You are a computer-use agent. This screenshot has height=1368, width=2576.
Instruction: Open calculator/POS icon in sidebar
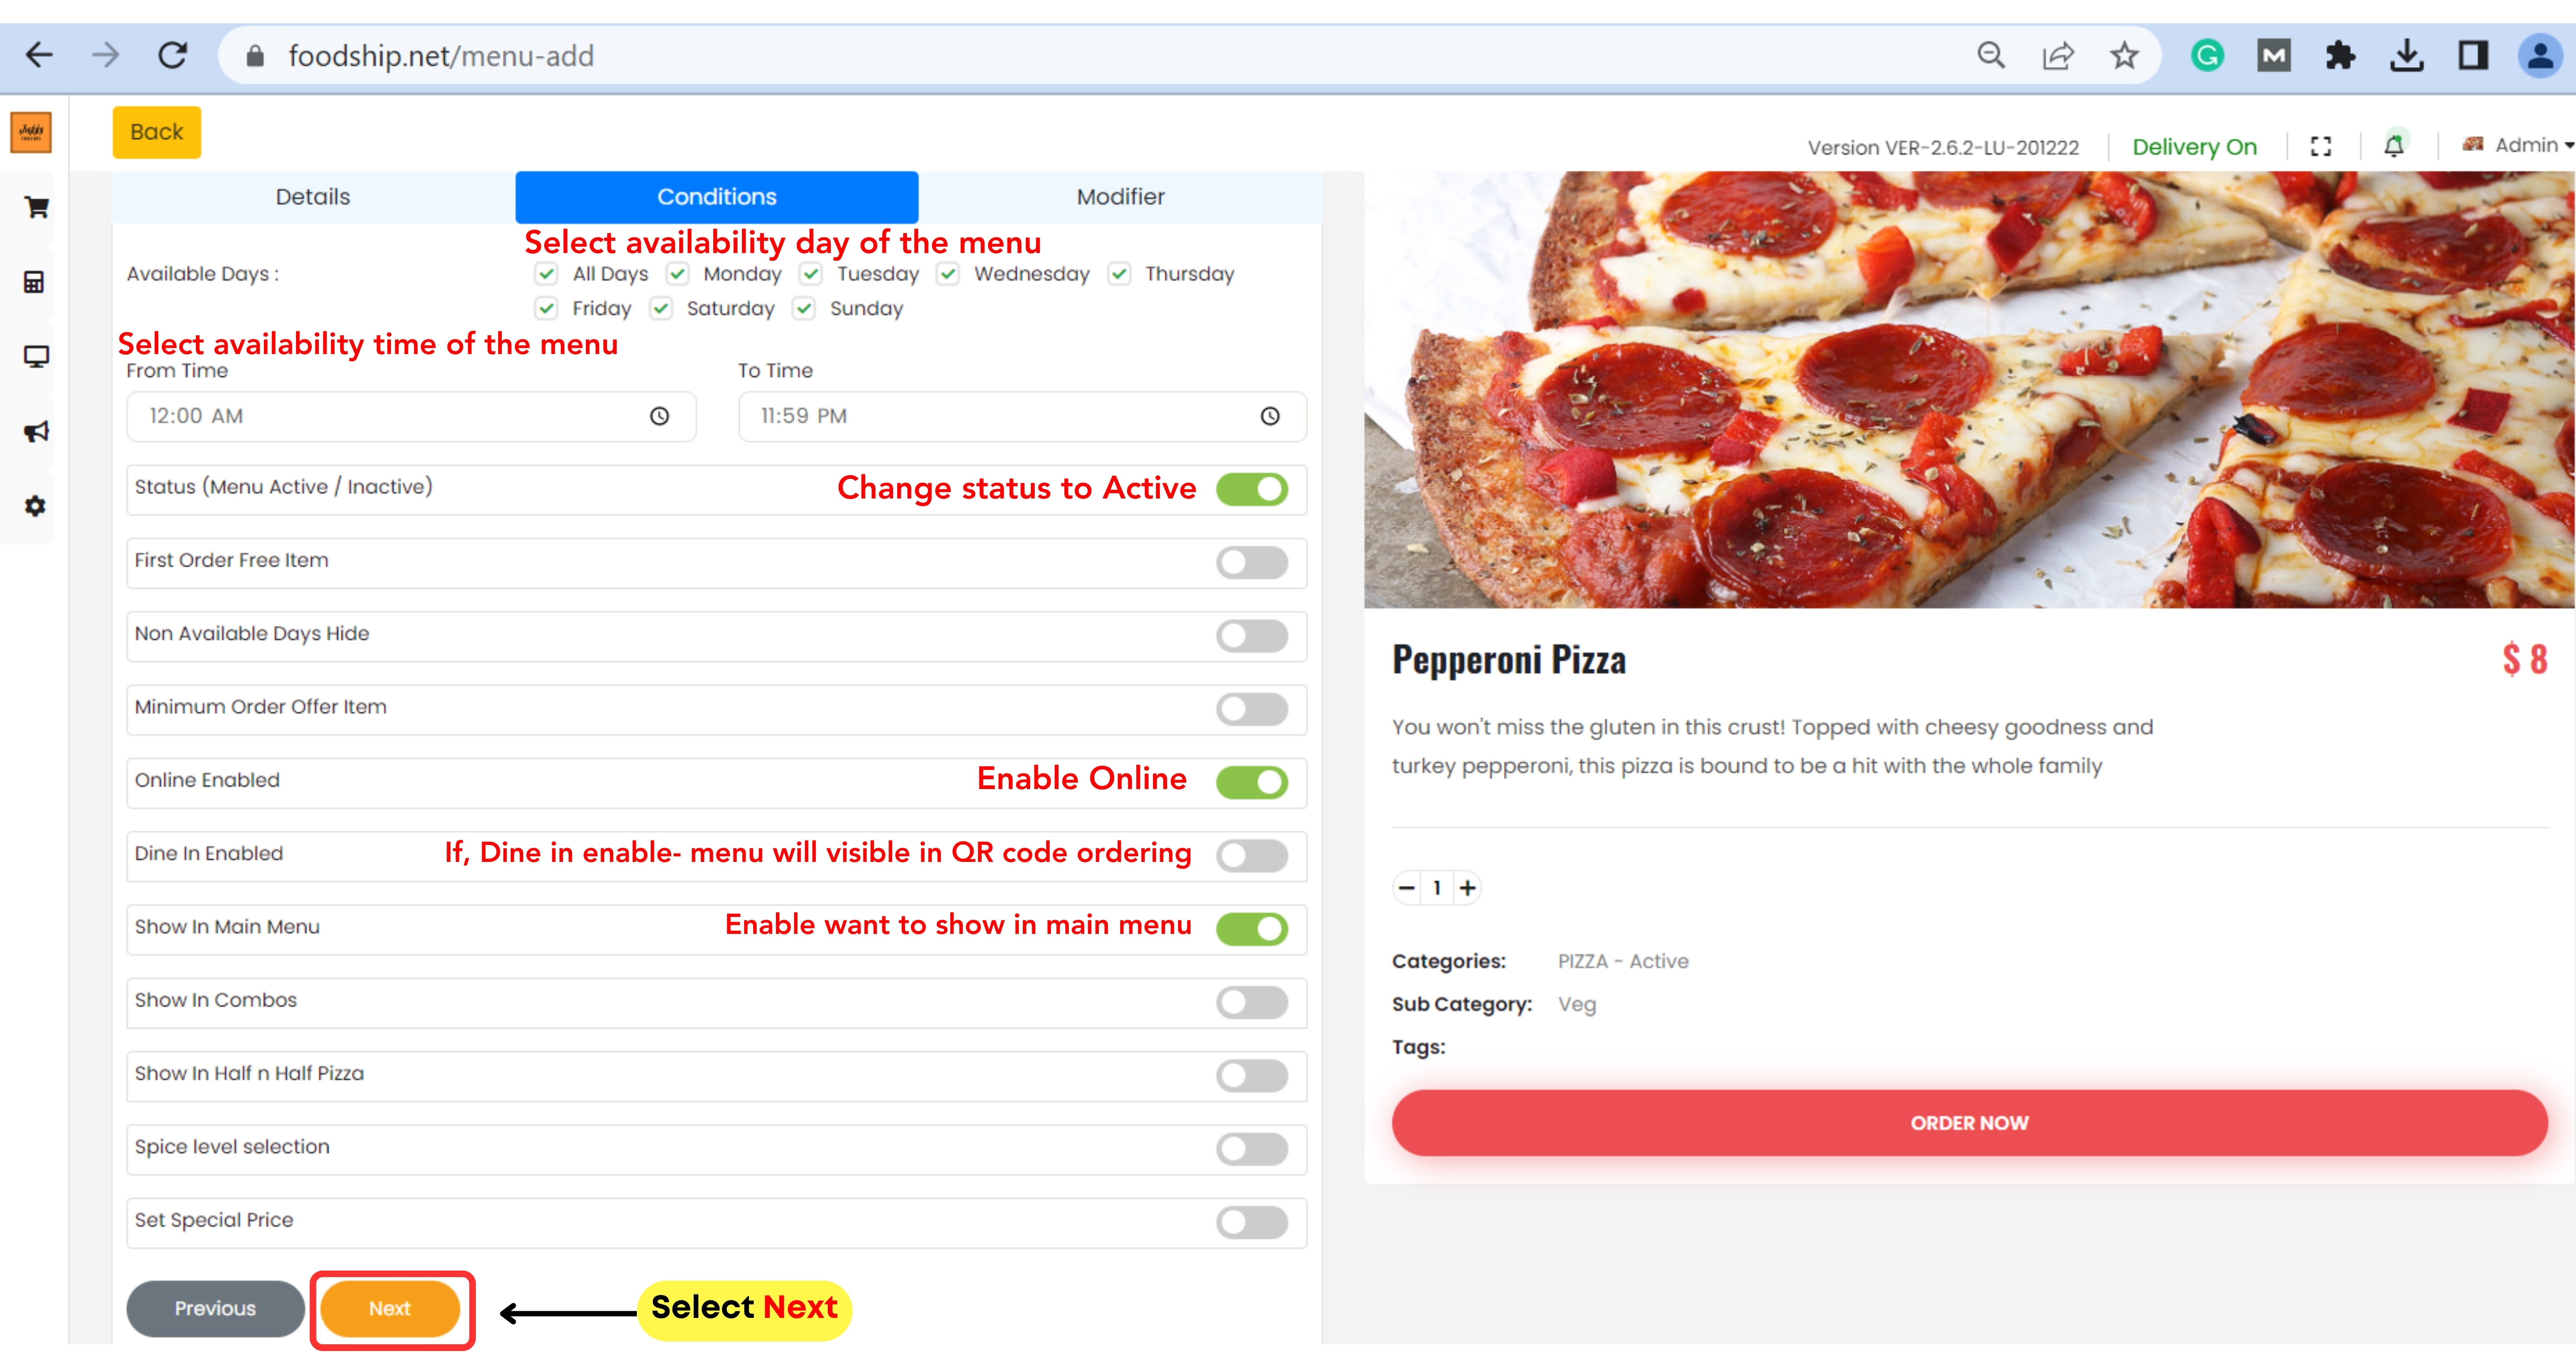tap(34, 282)
